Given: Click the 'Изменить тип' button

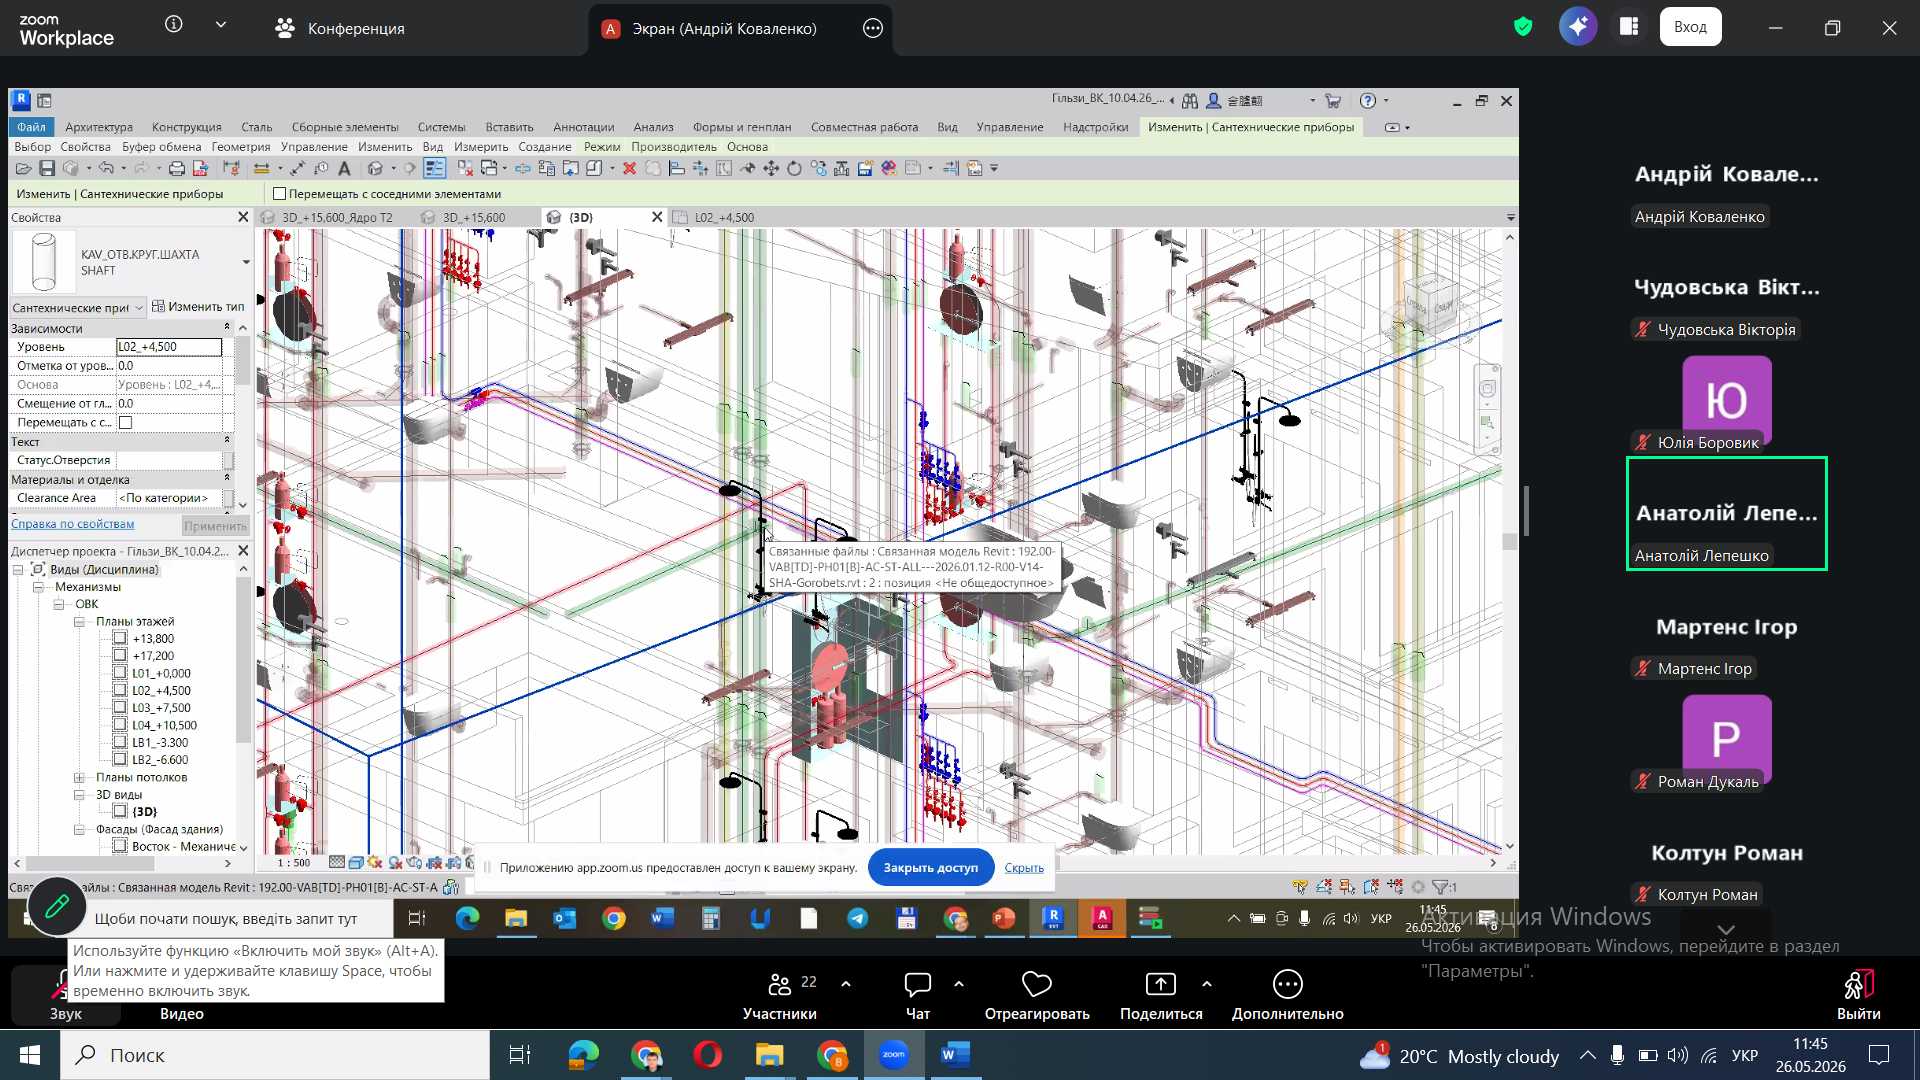Looking at the screenshot, I should pyautogui.click(x=198, y=307).
